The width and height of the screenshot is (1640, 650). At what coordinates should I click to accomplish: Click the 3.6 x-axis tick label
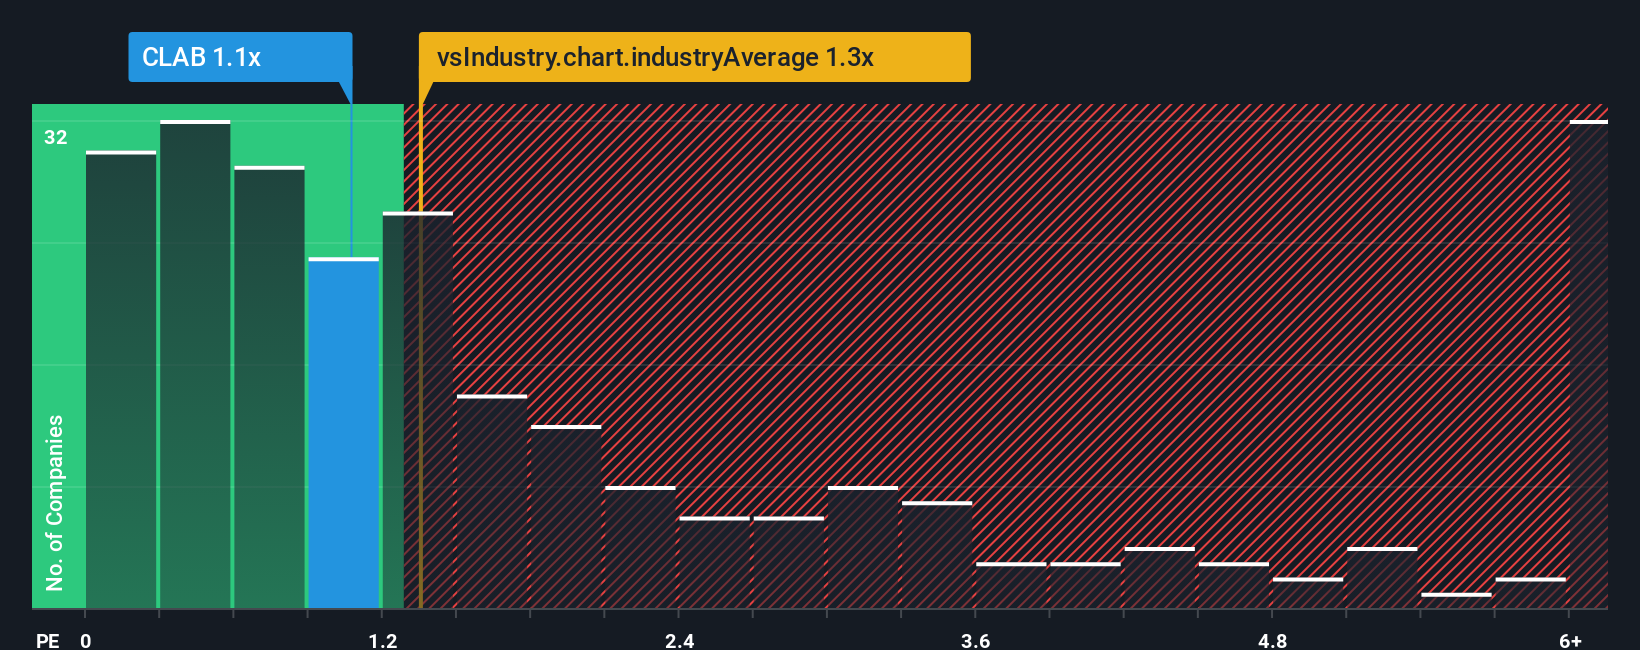pos(976,640)
